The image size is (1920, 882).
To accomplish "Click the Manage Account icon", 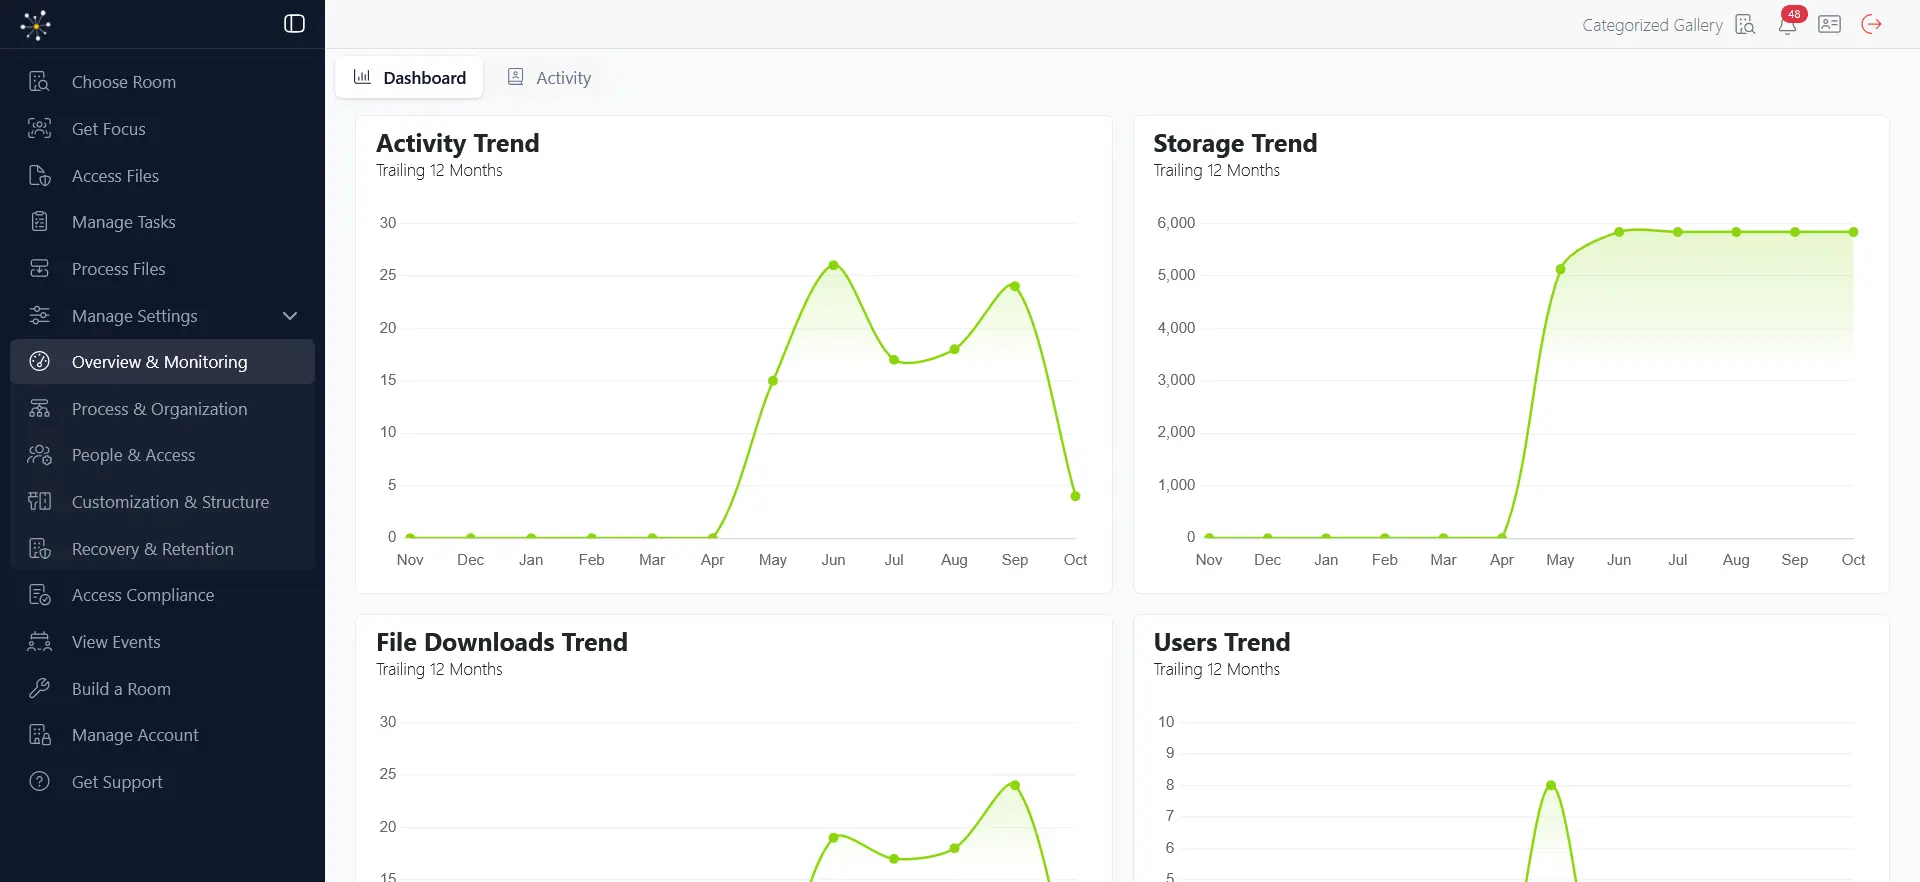I will click(39, 735).
